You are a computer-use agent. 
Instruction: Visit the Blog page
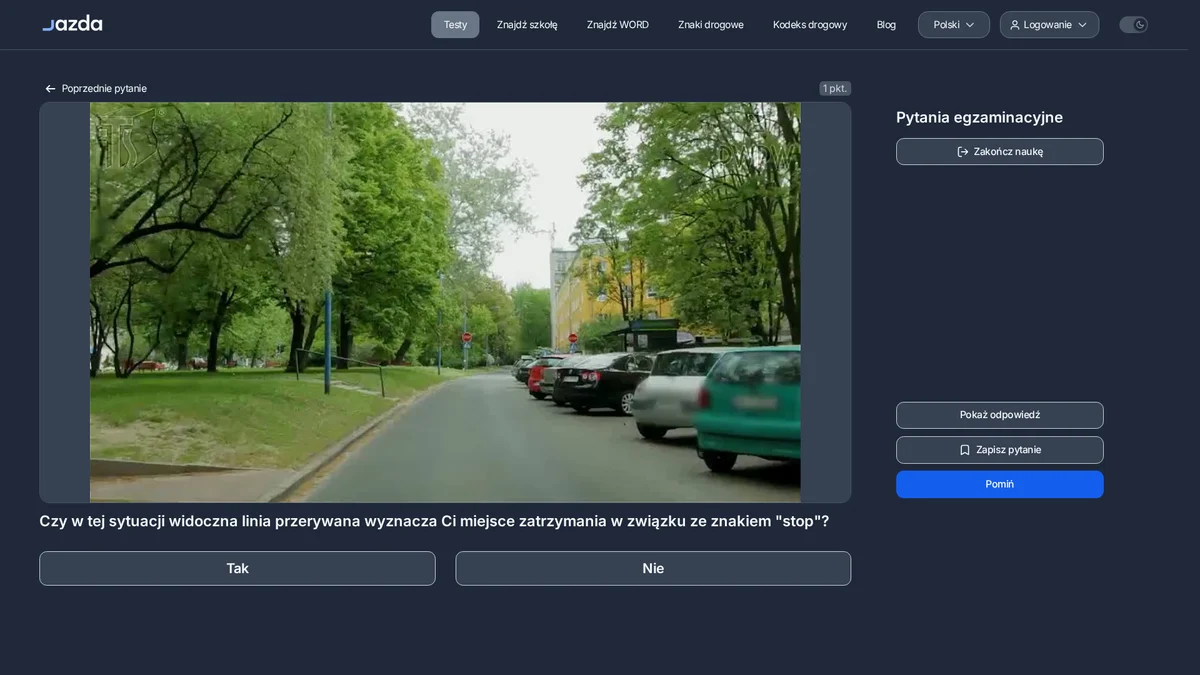[886, 25]
